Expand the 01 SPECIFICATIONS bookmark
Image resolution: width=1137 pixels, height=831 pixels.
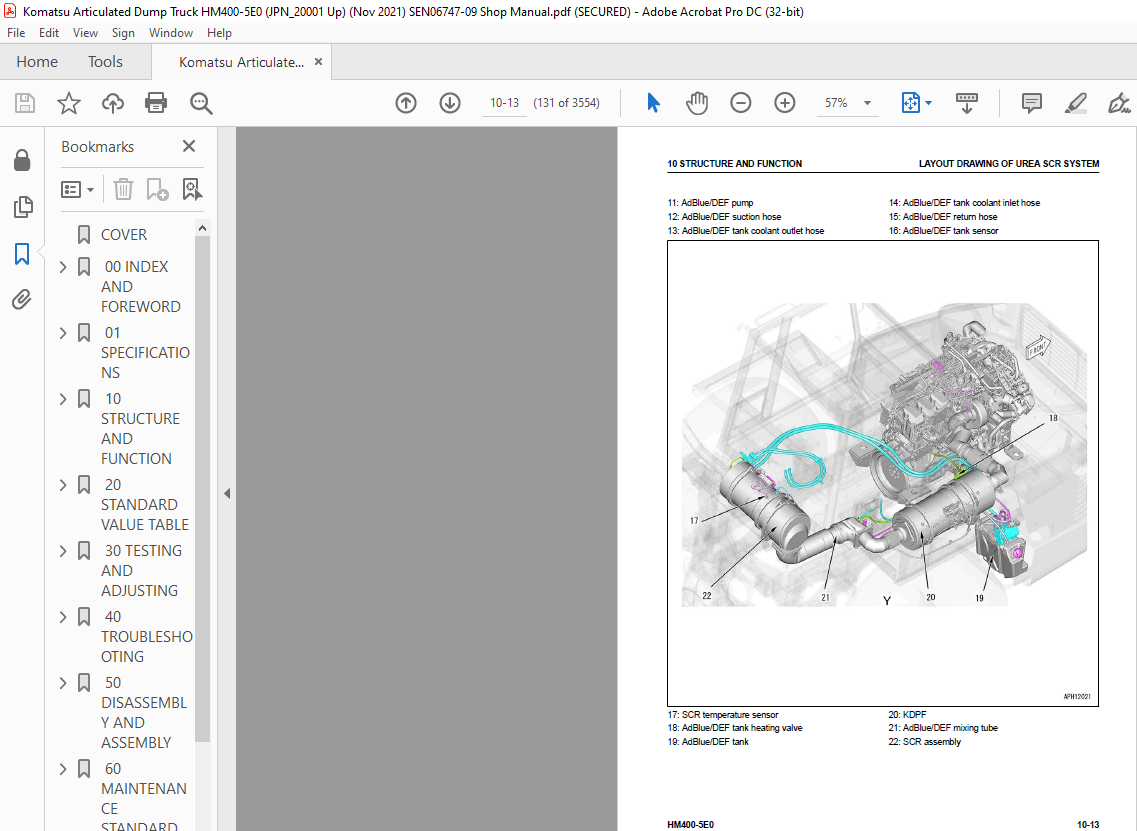[x=63, y=333]
